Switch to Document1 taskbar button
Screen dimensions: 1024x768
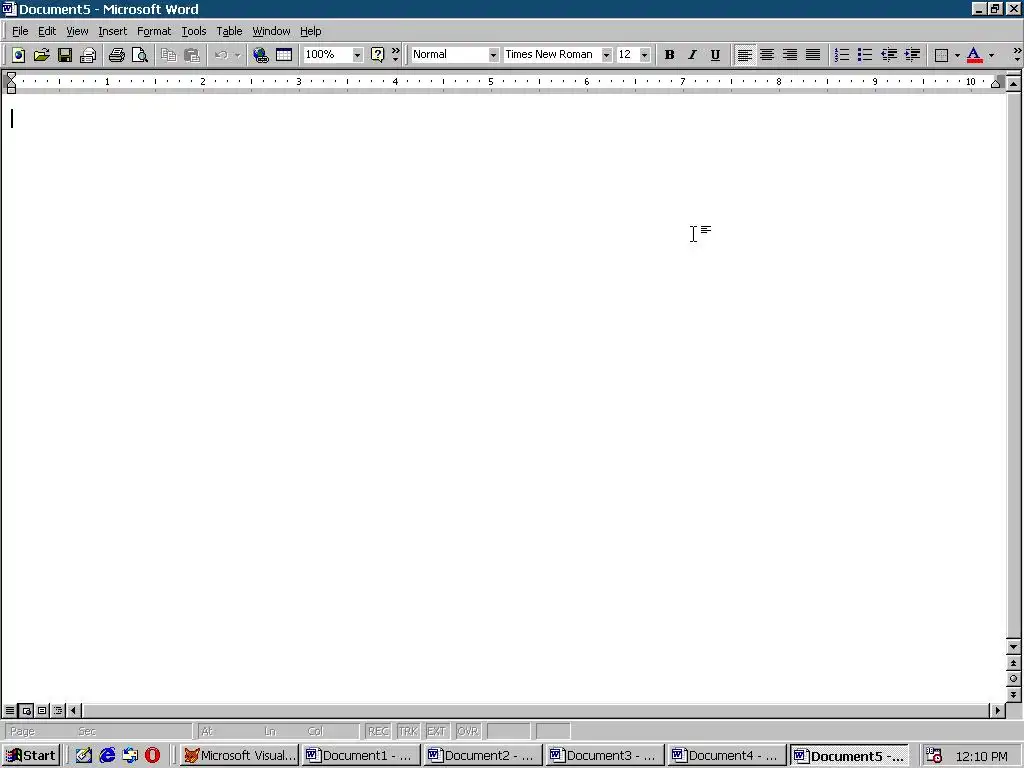coord(360,756)
